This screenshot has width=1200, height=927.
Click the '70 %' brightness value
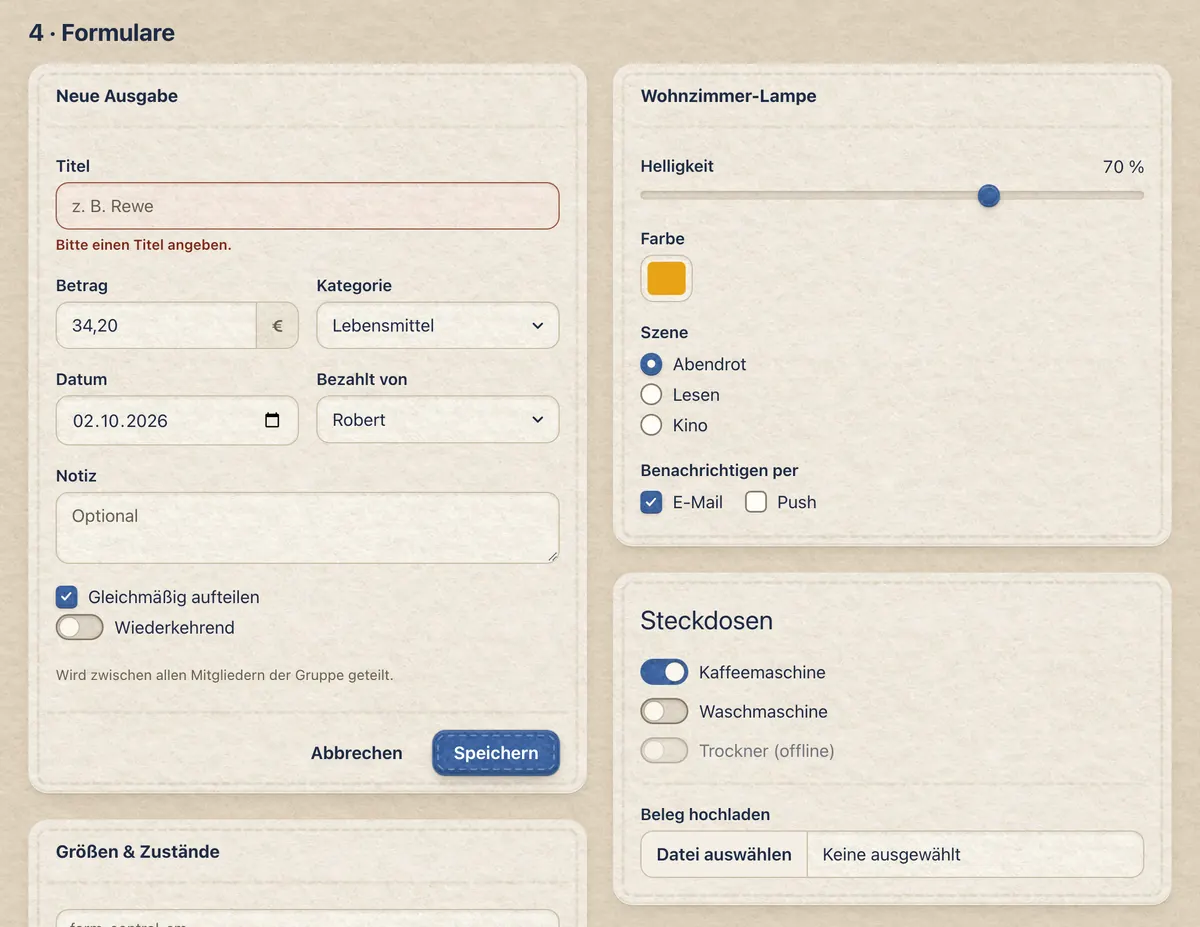[x=1123, y=167]
